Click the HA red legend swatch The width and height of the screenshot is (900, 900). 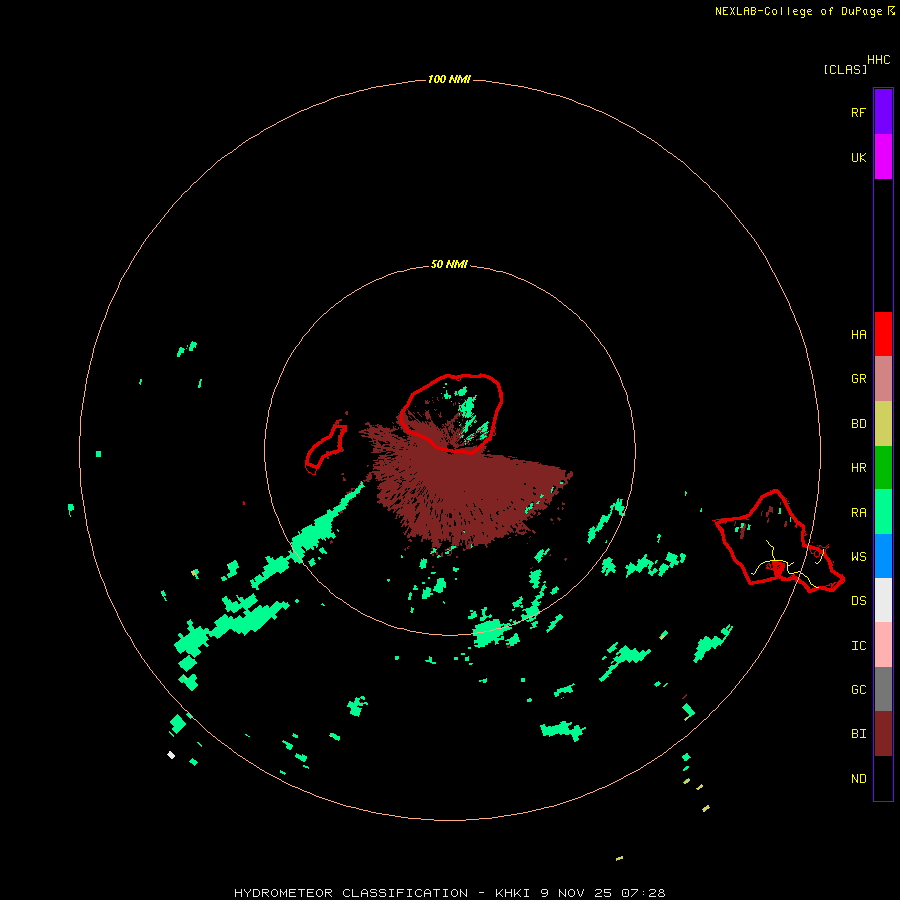[x=883, y=334]
